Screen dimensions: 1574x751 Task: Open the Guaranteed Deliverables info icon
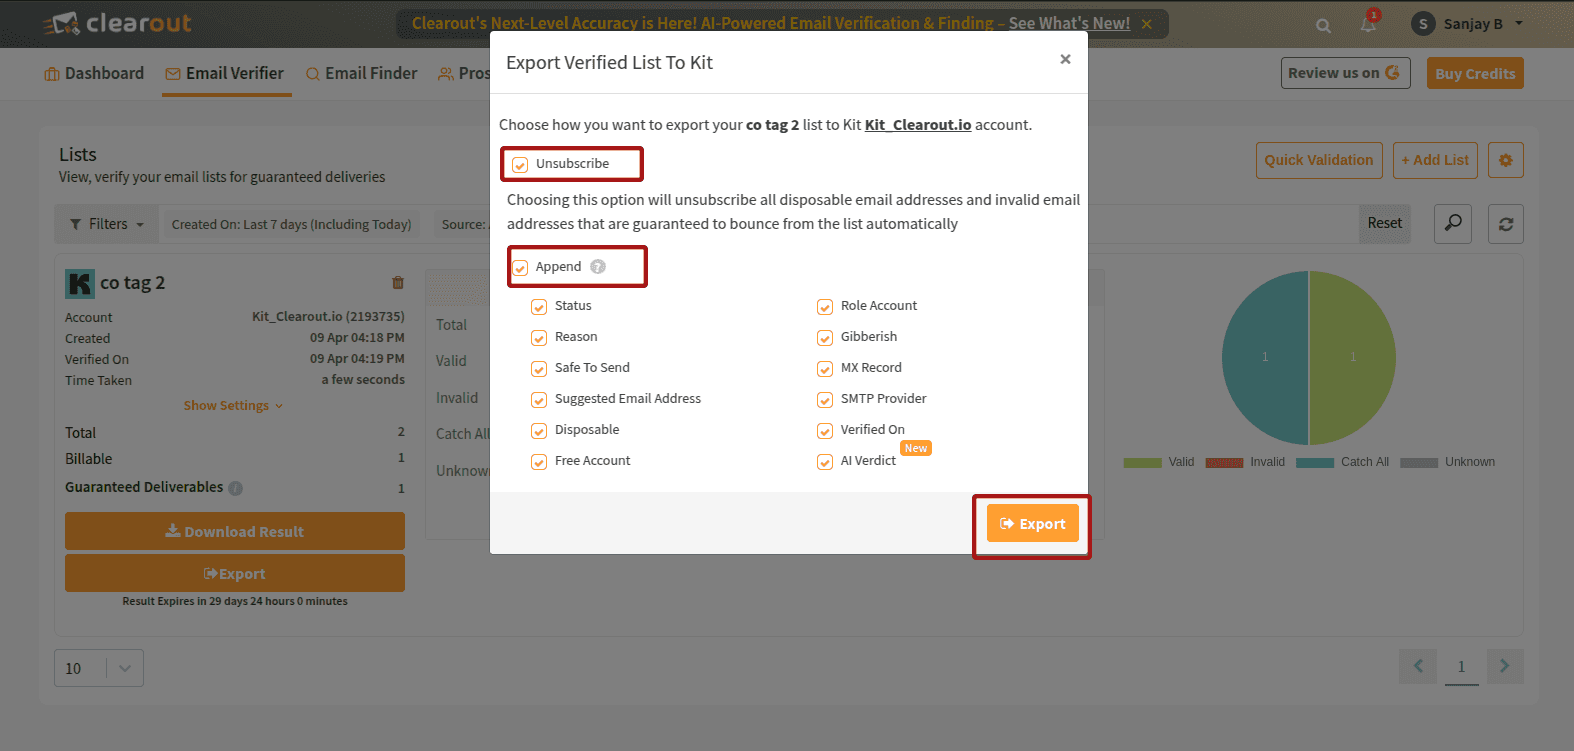[x=236, y=488]
